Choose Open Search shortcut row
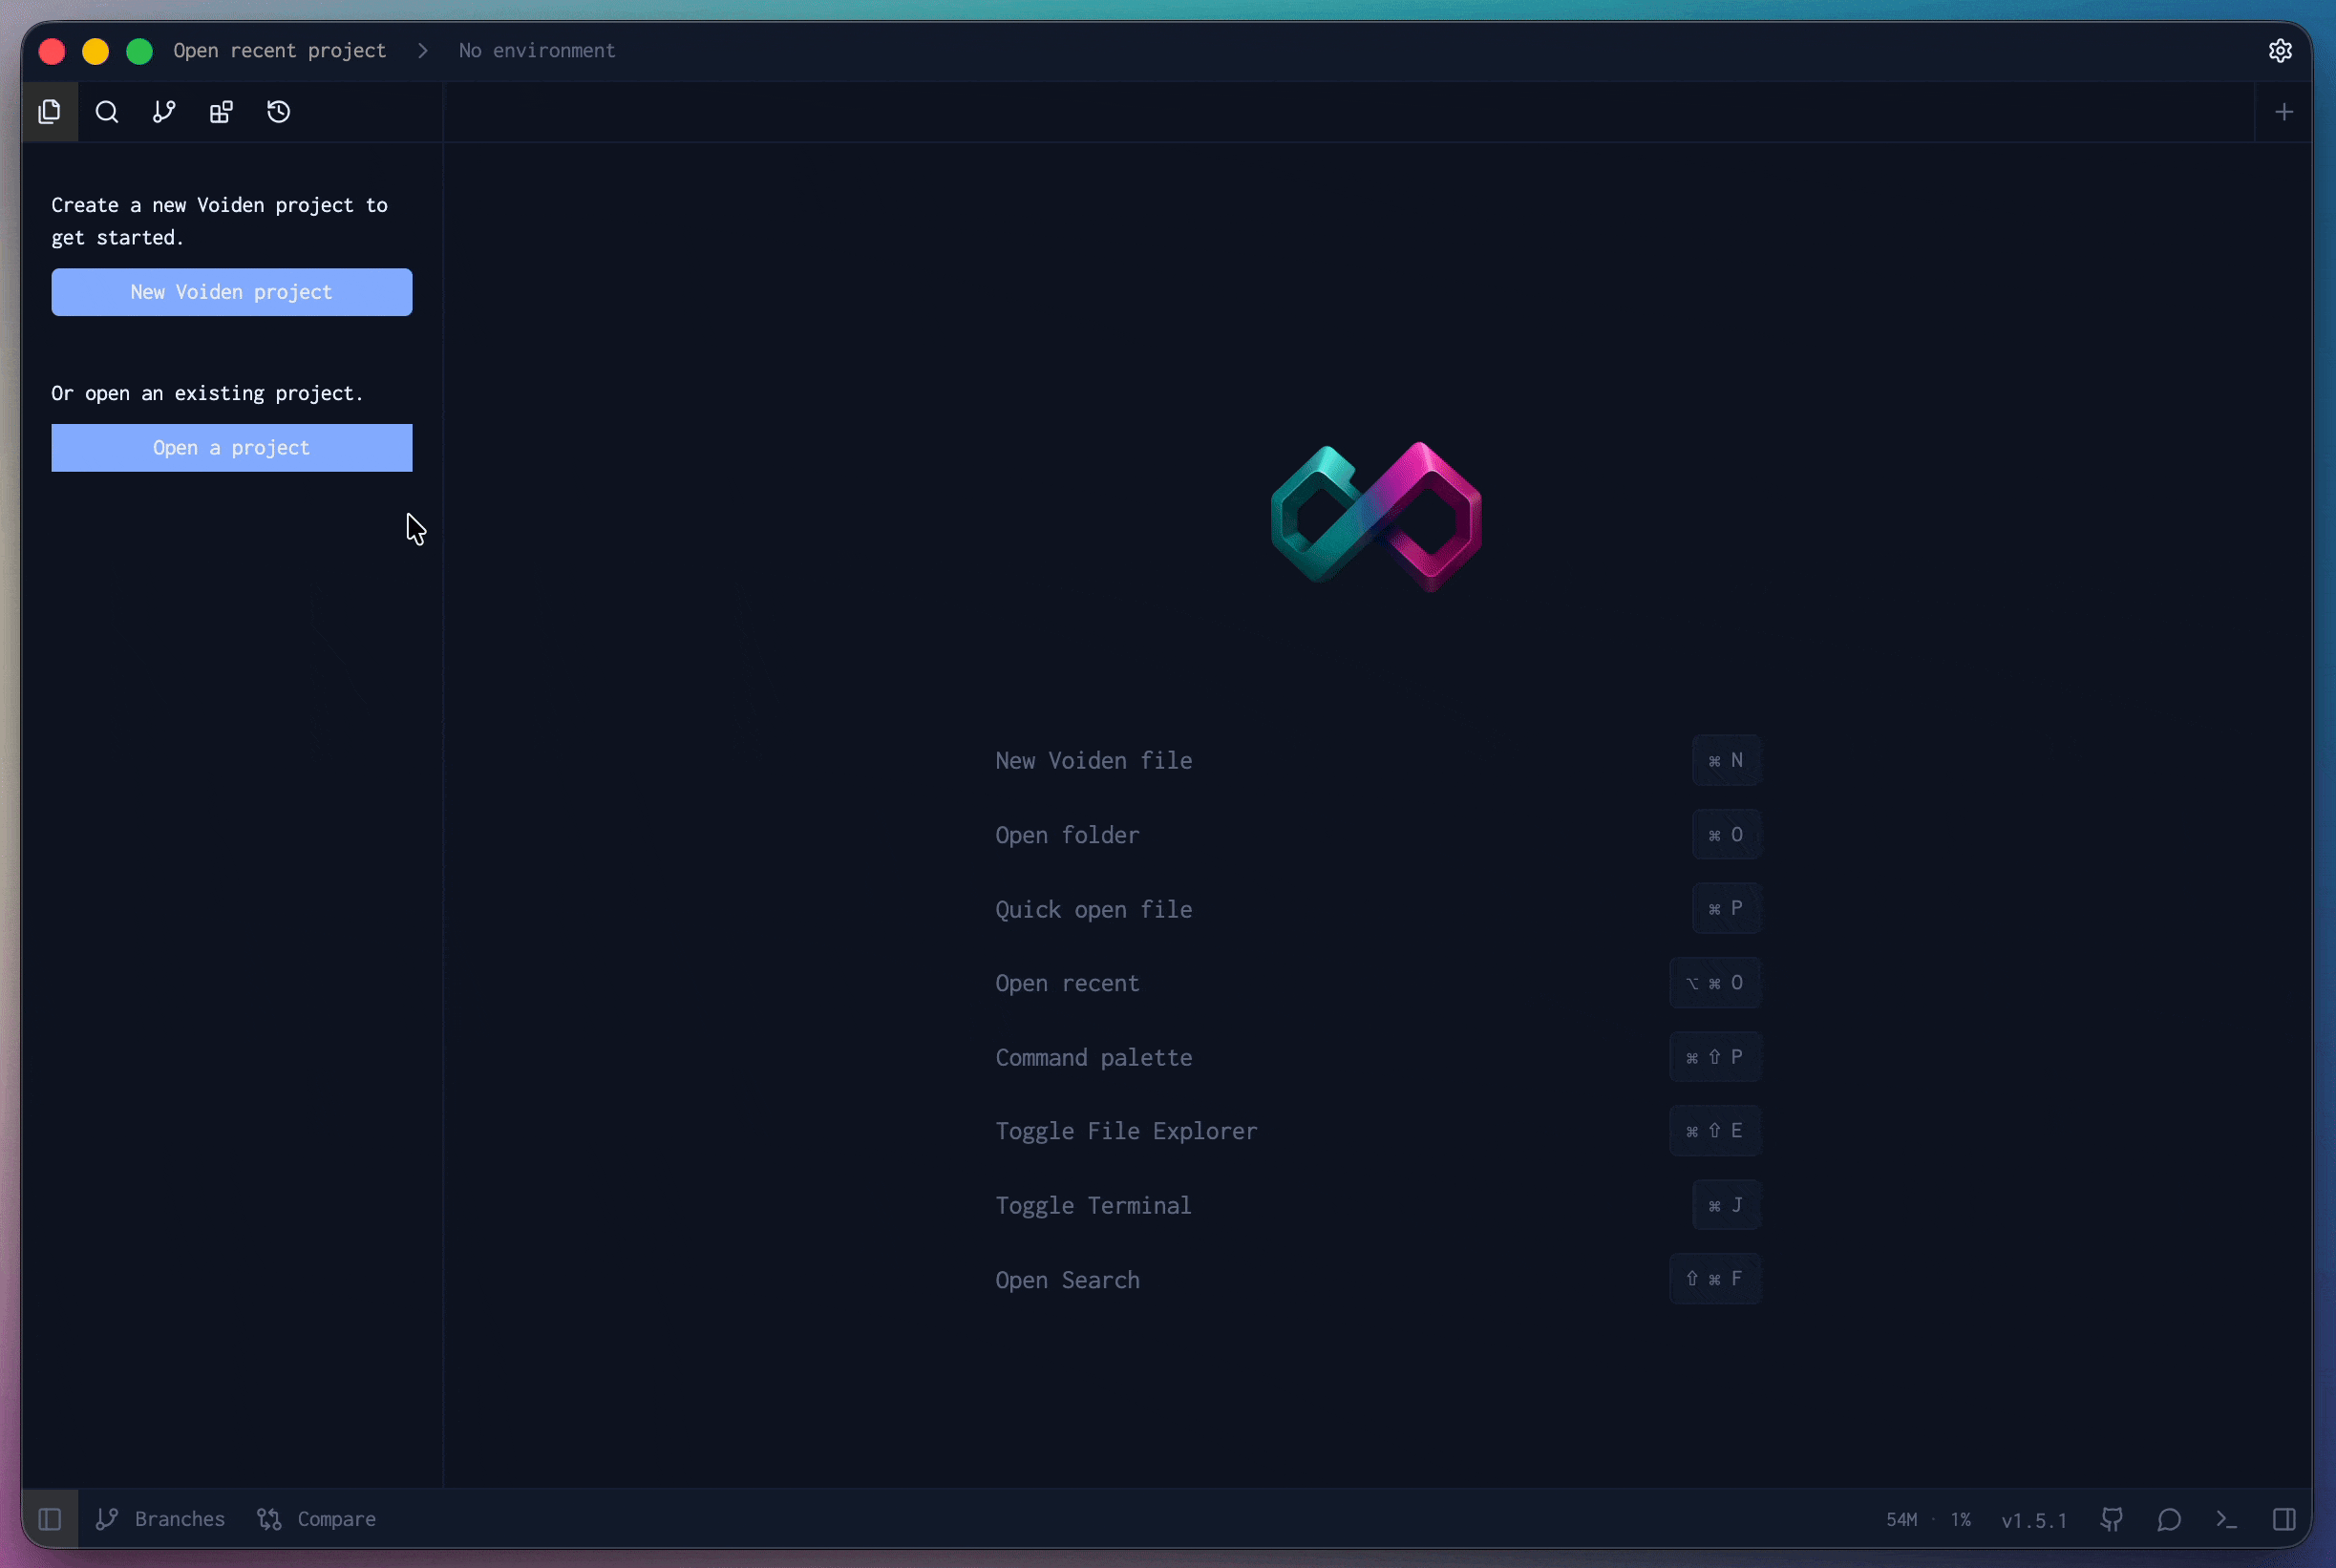 1377,1279
